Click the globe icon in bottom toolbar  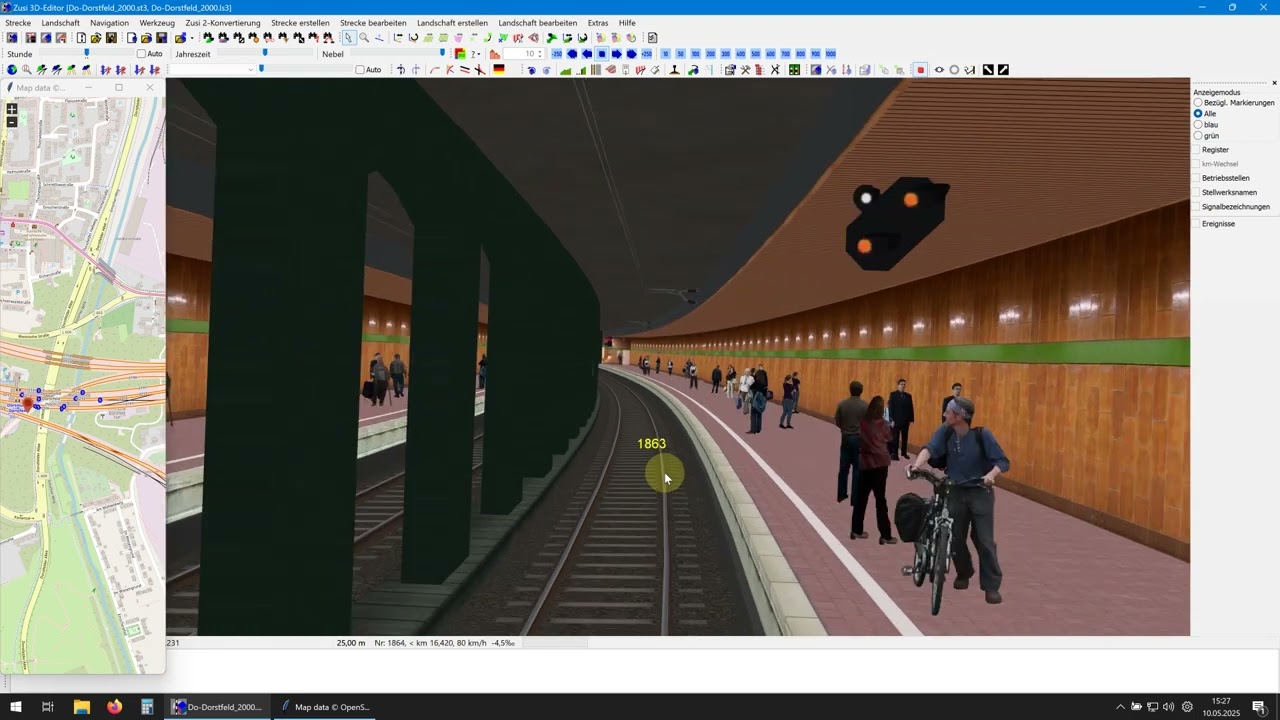tap(12, 70)
